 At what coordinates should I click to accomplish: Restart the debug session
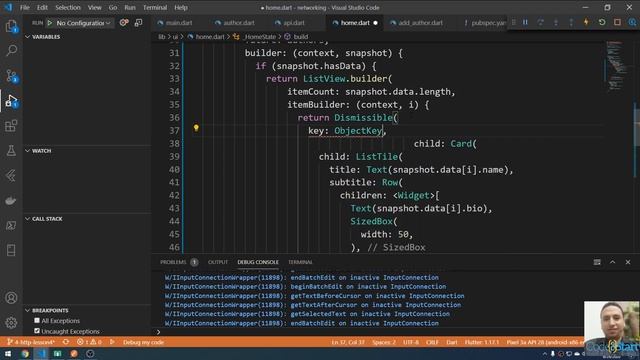[x=602, y=22]
